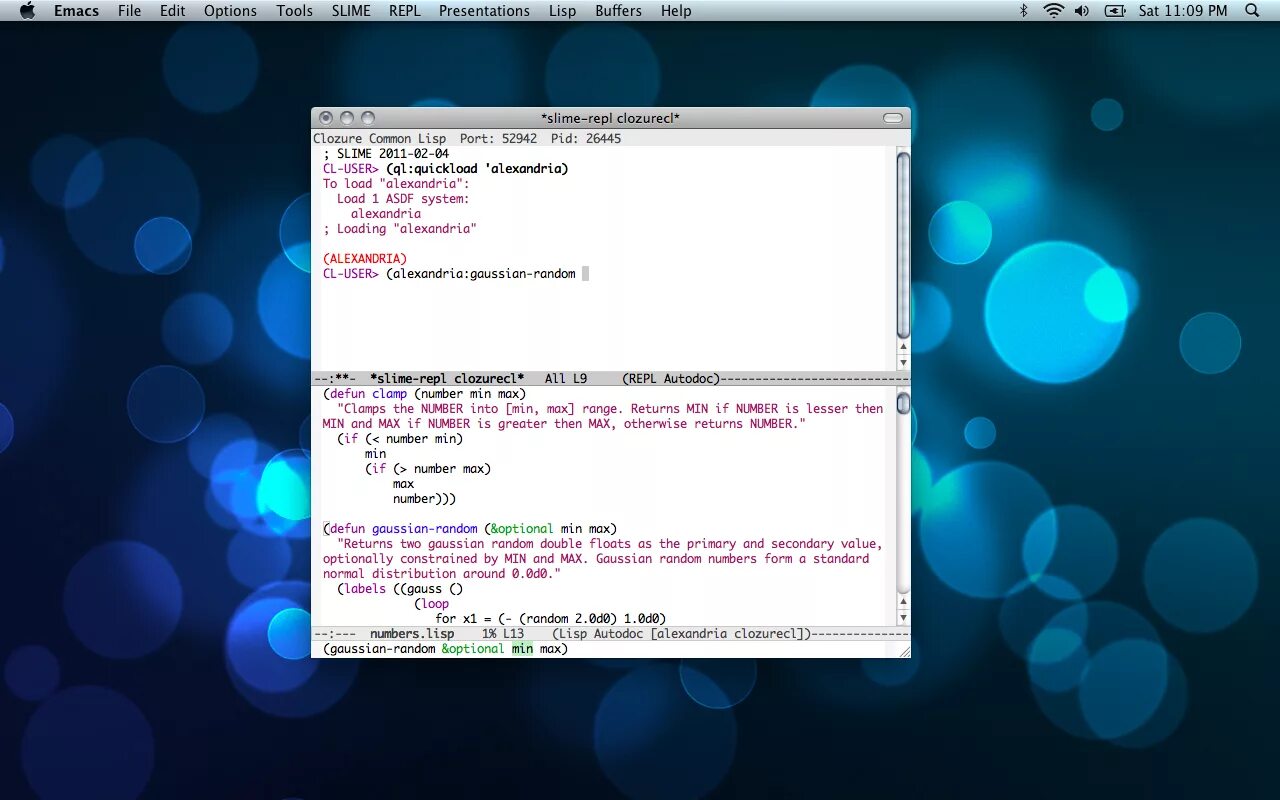Click 'number)))' line in clamp function
The image size is (1280, 800).
[x=425, y=499]
